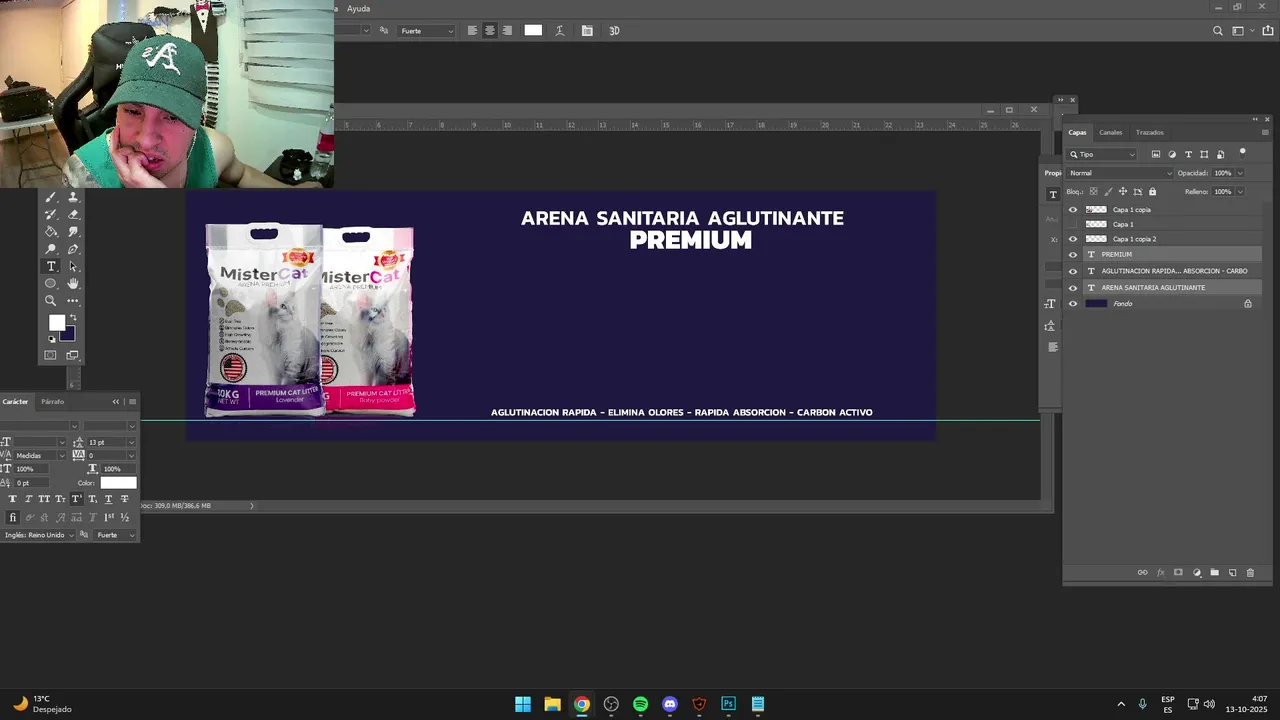Left align text in options bar
Image resolution: width=1280 pixels, height=720 pixels.
pyautogui.click(x=472, y=31)
